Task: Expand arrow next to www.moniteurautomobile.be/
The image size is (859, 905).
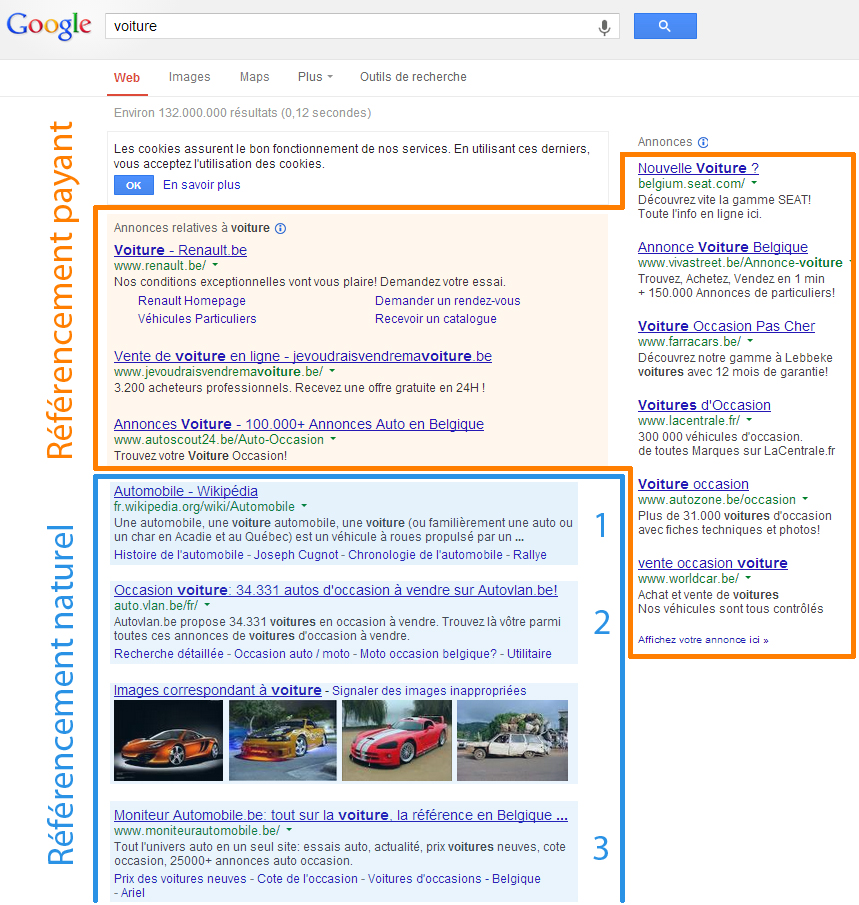Action: [x=289, y=831]
